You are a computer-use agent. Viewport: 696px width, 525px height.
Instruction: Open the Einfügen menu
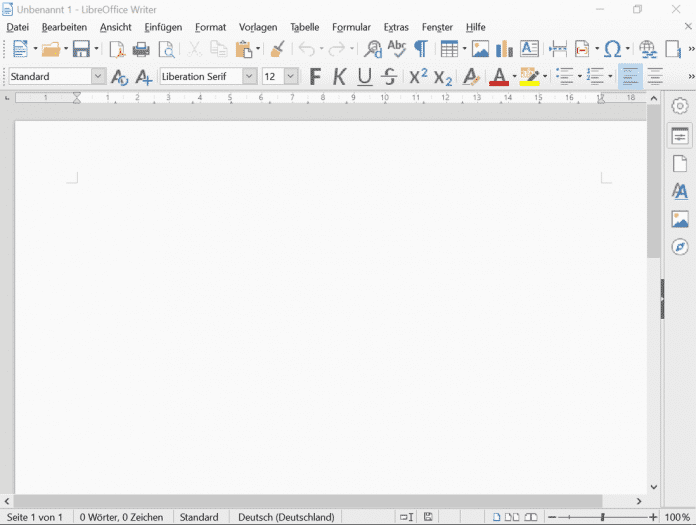tap(163, 27)
